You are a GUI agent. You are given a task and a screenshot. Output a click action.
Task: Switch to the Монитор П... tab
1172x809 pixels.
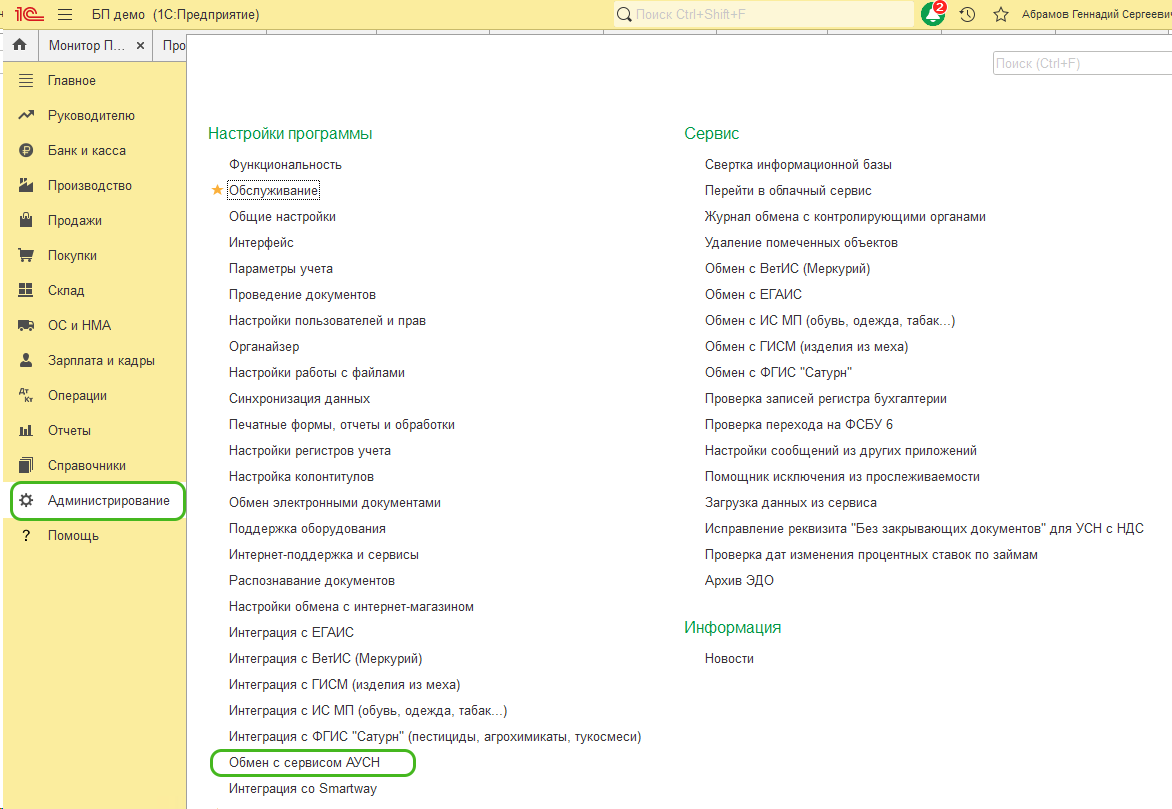click(86, 46)
